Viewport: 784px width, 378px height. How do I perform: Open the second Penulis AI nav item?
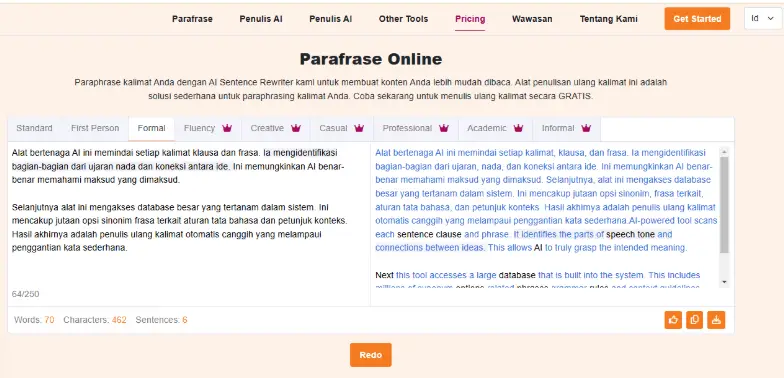click(x=330, y=19)
